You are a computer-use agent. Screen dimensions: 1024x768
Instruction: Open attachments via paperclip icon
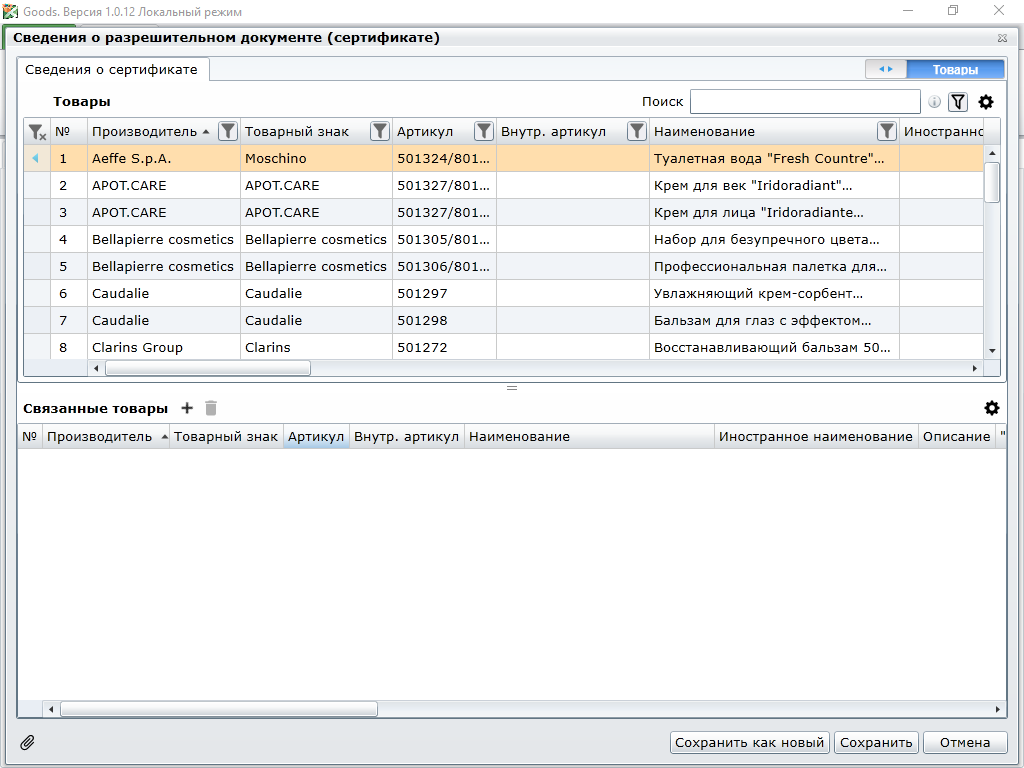(x=27, y=743)
